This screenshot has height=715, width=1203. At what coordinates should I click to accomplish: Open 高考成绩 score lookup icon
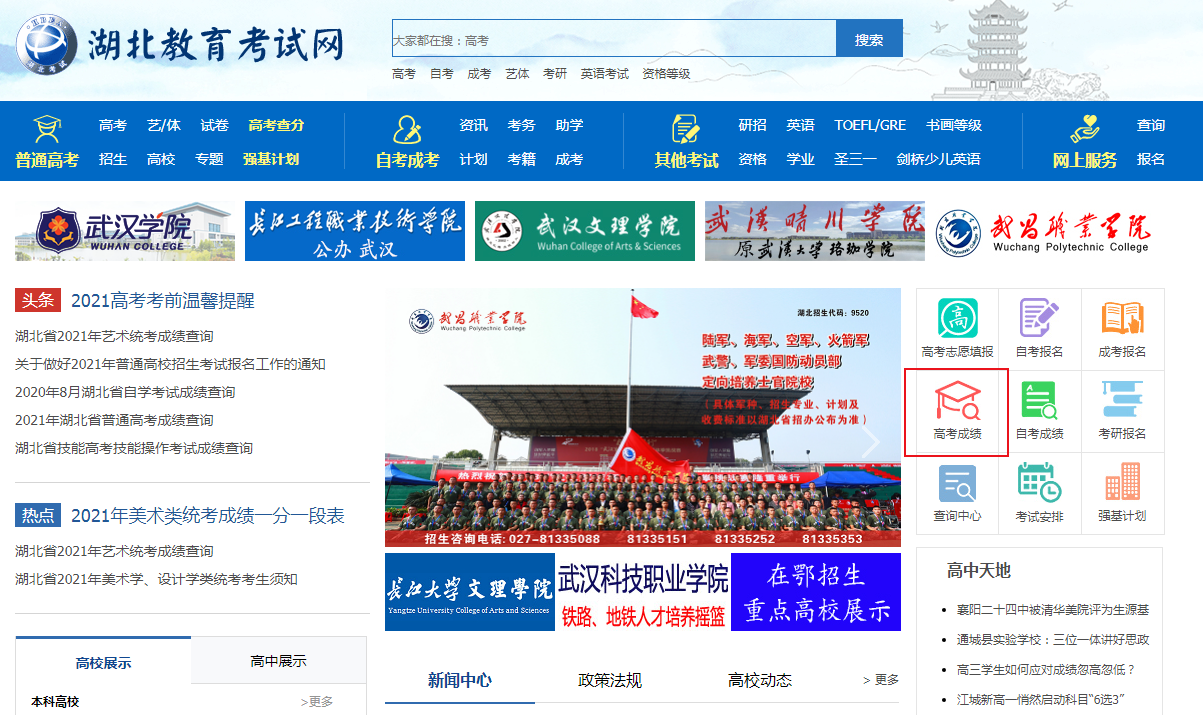coord(955,410)
